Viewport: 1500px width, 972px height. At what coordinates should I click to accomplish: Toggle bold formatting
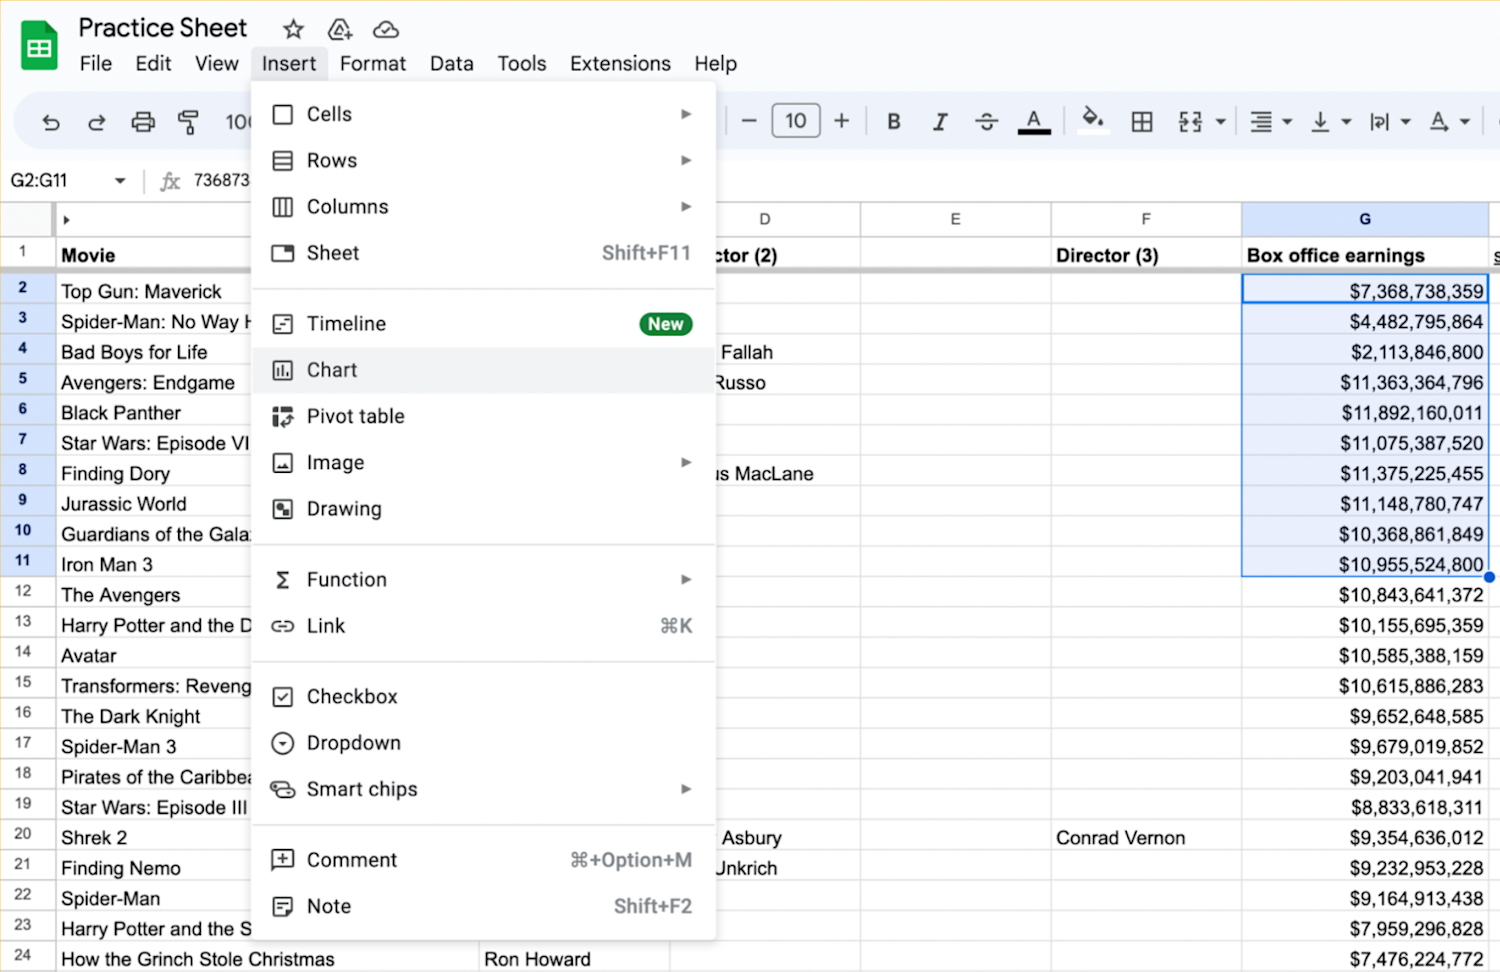[x=894, y=122]
